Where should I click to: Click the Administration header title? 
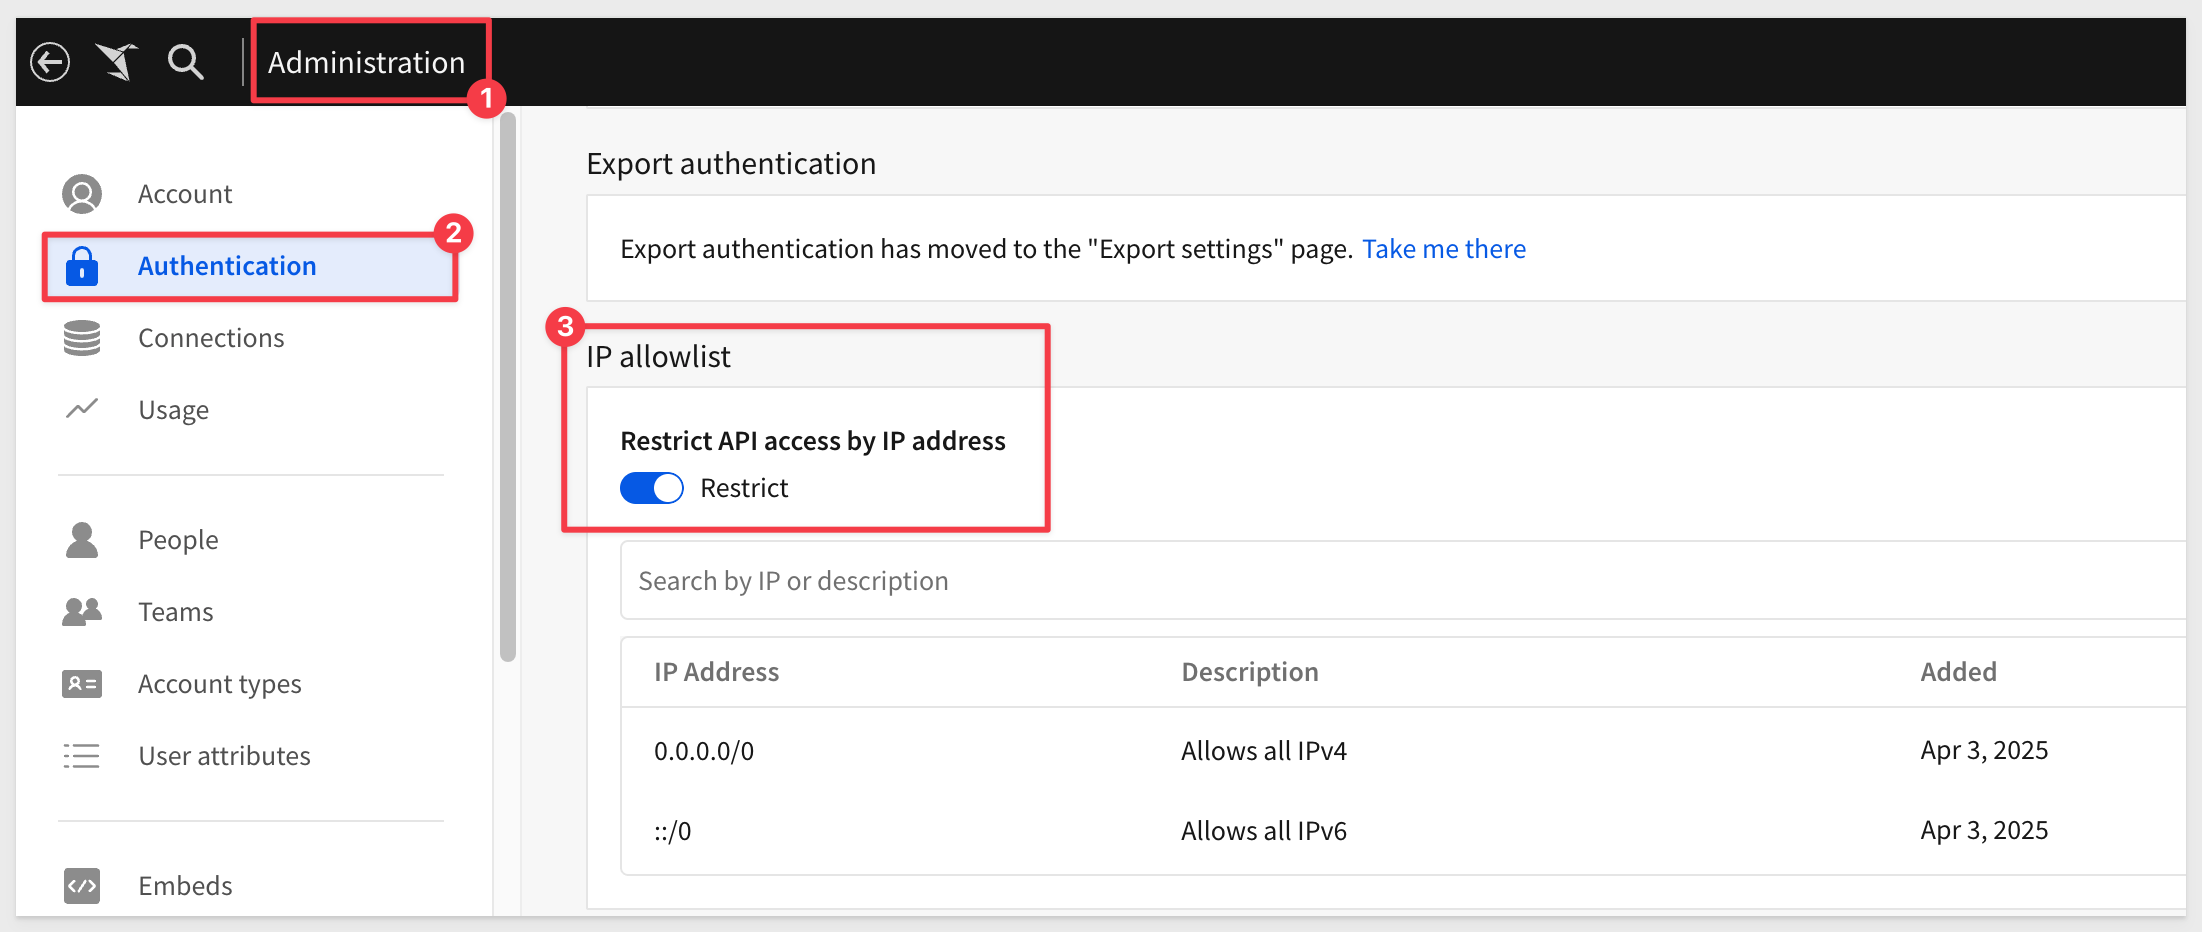point(366,62)
